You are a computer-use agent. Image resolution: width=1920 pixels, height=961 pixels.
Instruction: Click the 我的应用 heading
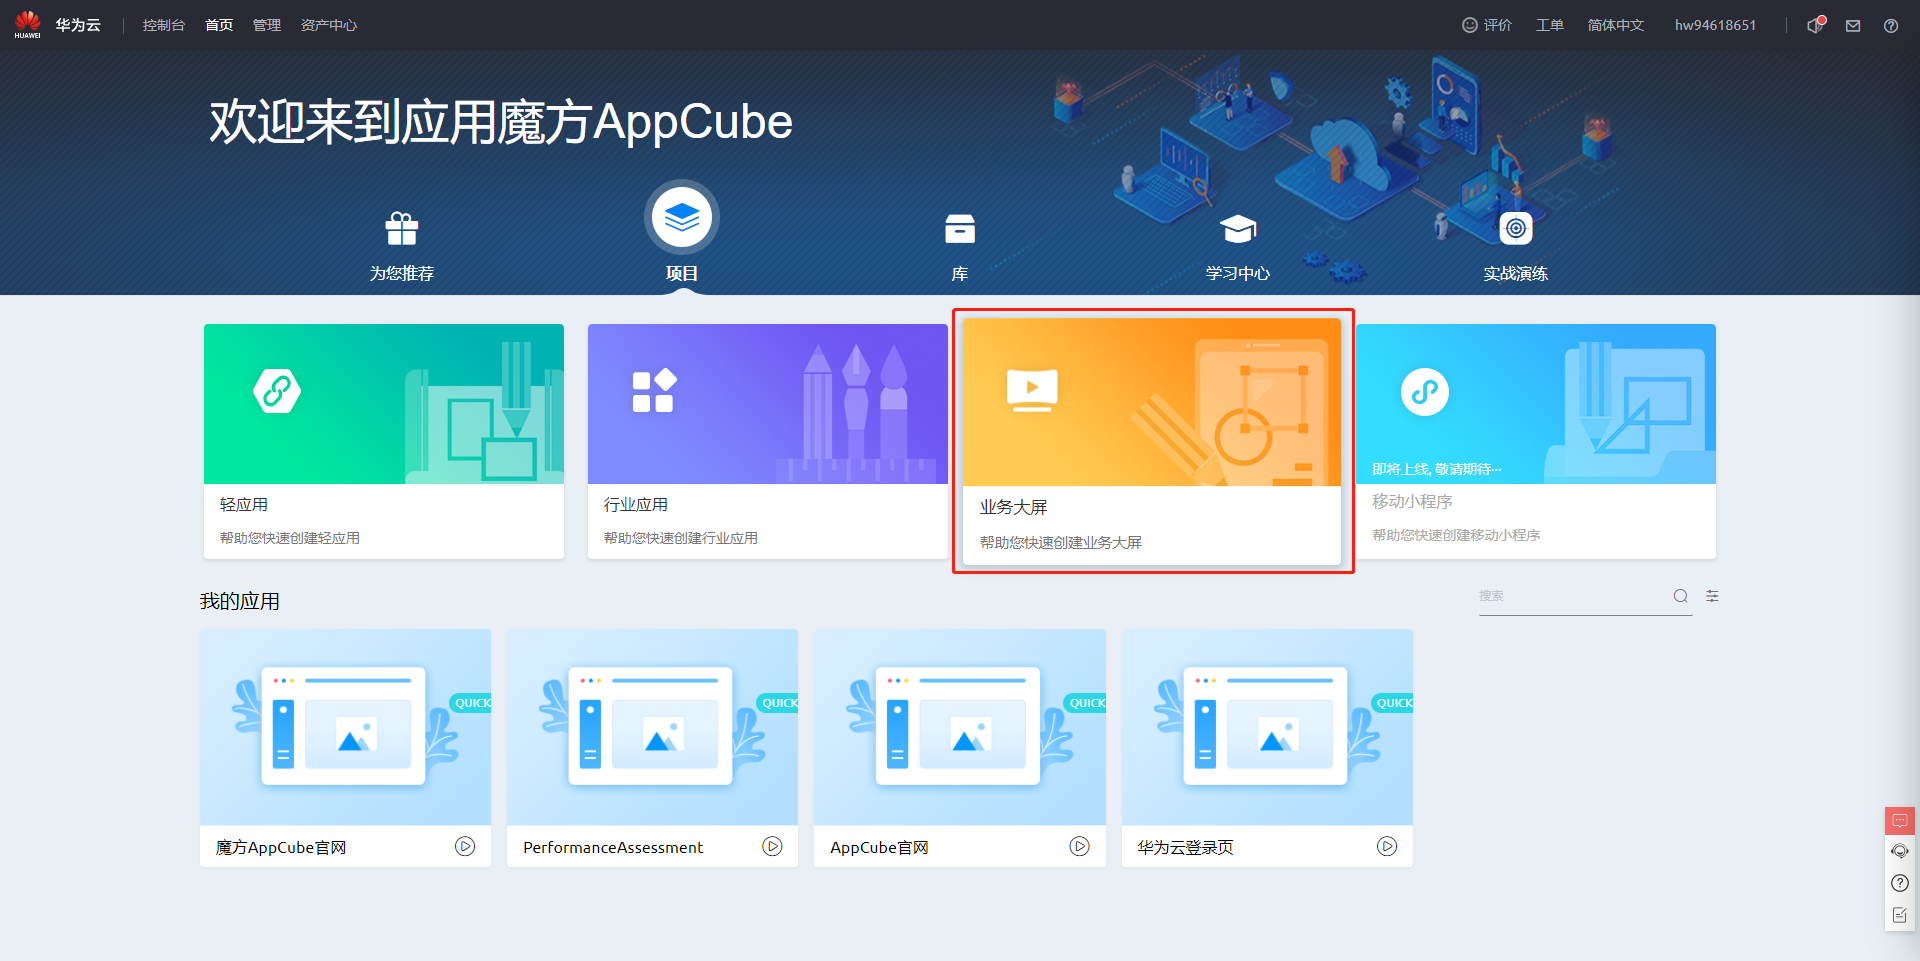(x=240, y=601)
